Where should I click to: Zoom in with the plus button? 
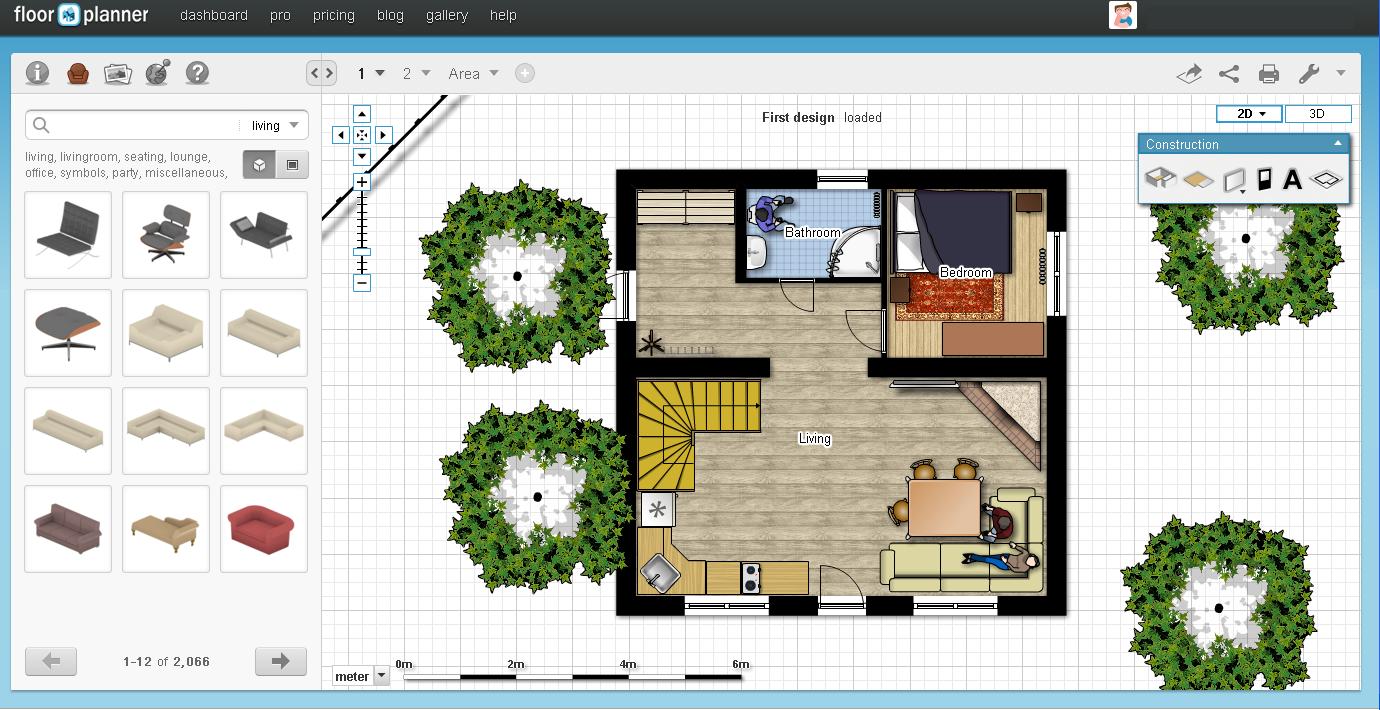tap(362, 182)
